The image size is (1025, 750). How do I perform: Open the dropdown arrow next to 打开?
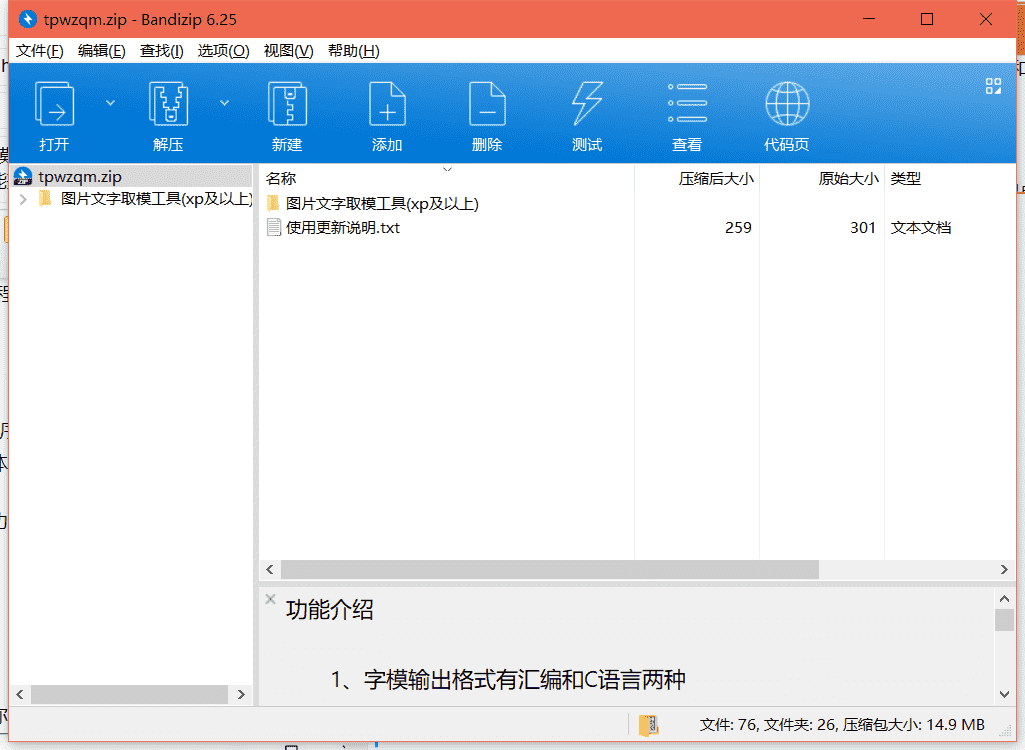(110, 103)
